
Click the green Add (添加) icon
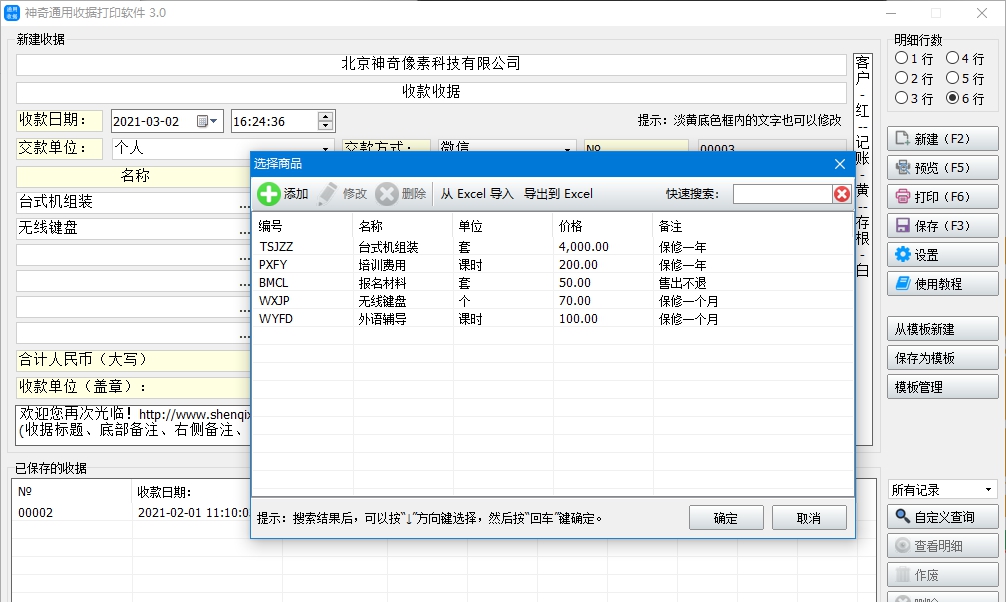click(x=269, y=194)
